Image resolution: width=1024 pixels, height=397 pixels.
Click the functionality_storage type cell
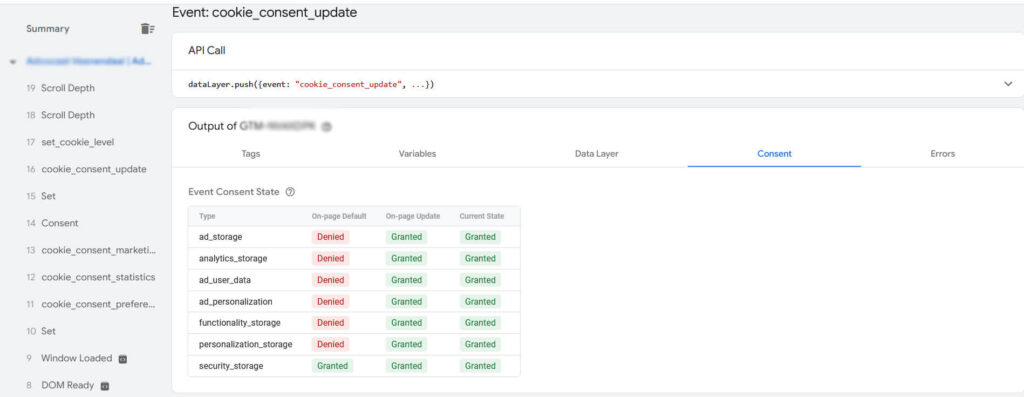pos(240,323)
